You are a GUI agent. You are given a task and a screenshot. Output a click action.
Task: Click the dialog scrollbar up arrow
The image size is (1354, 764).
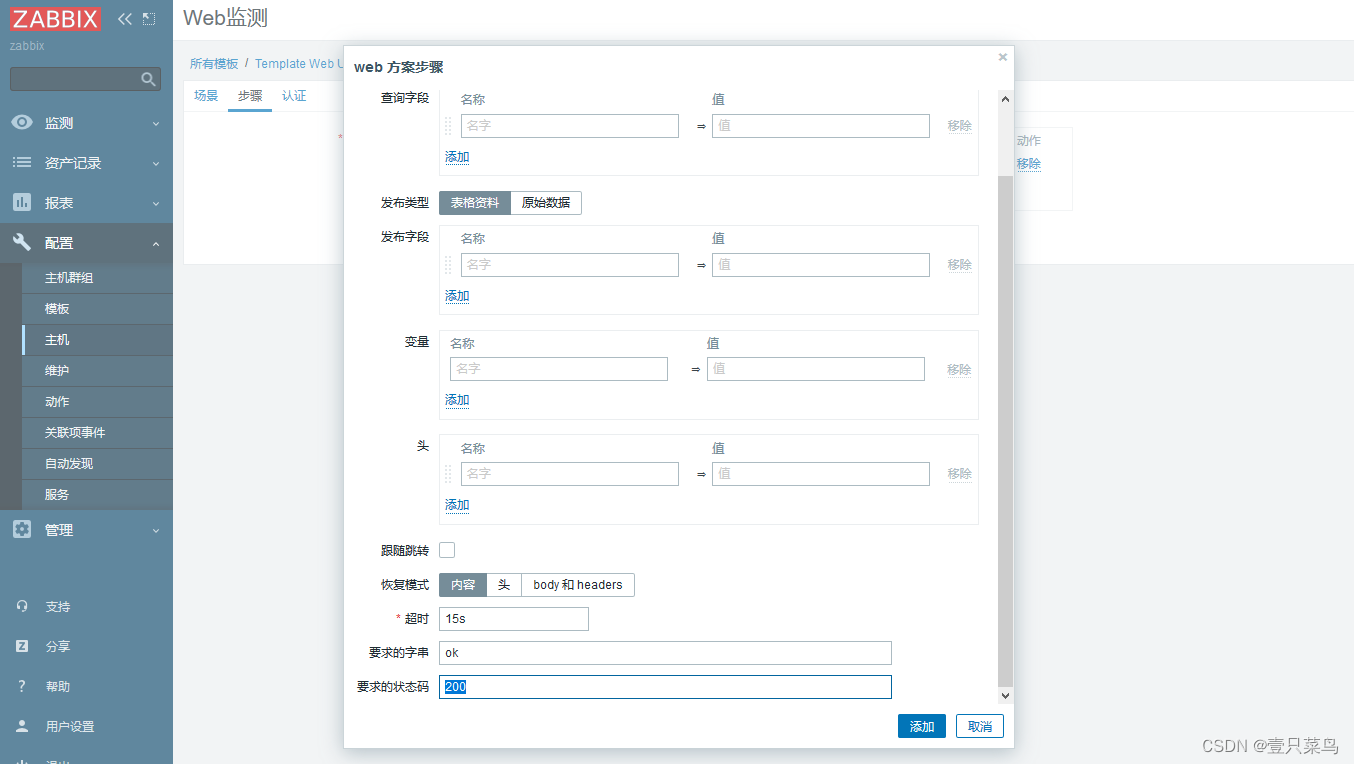point(1005,98)
